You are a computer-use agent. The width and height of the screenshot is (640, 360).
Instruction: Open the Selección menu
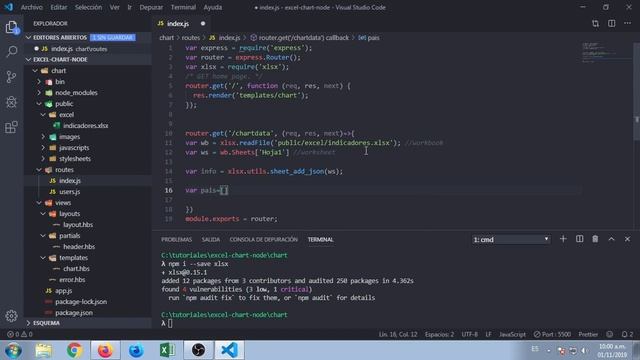[89, 7]
